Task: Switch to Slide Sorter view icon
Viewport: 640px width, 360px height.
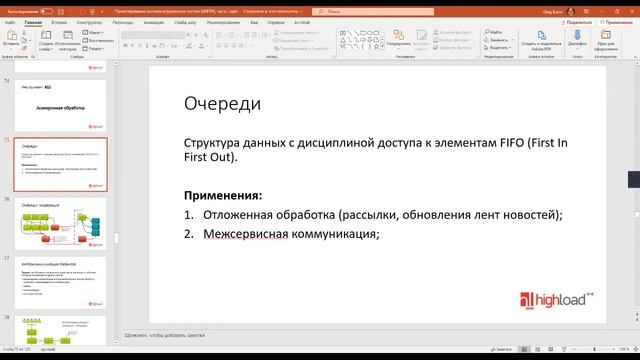Action: (538, 349)
